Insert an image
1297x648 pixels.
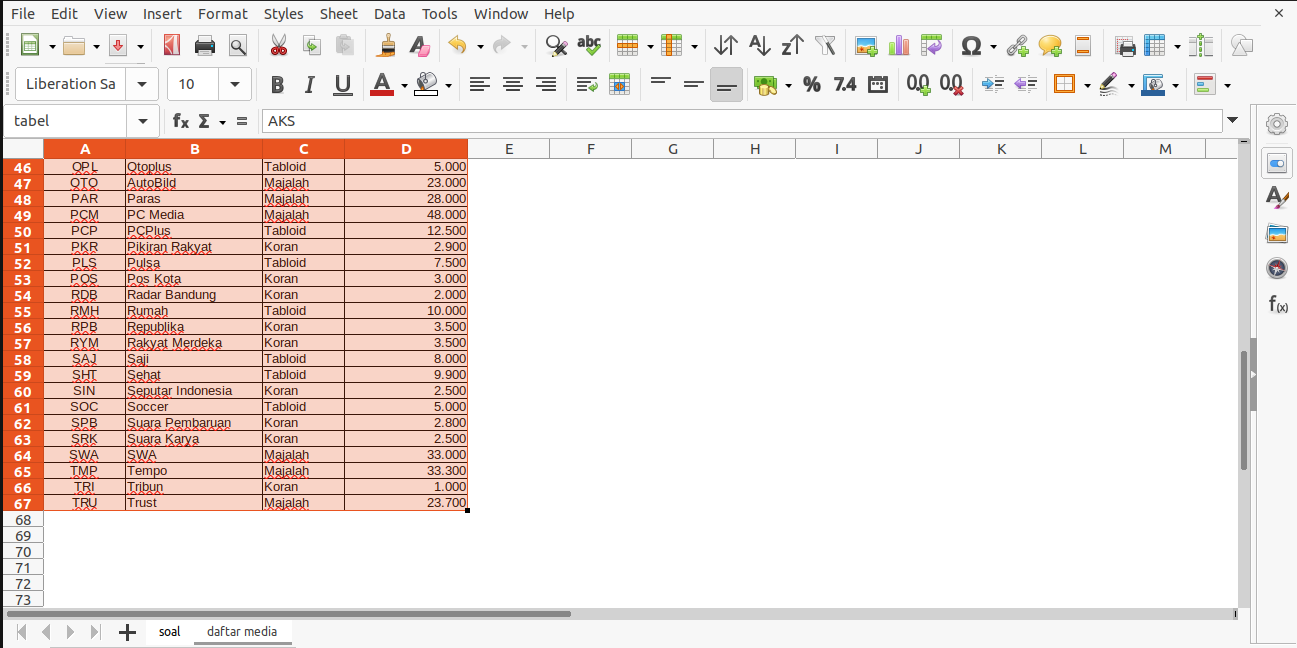click(x=866, y=45)
